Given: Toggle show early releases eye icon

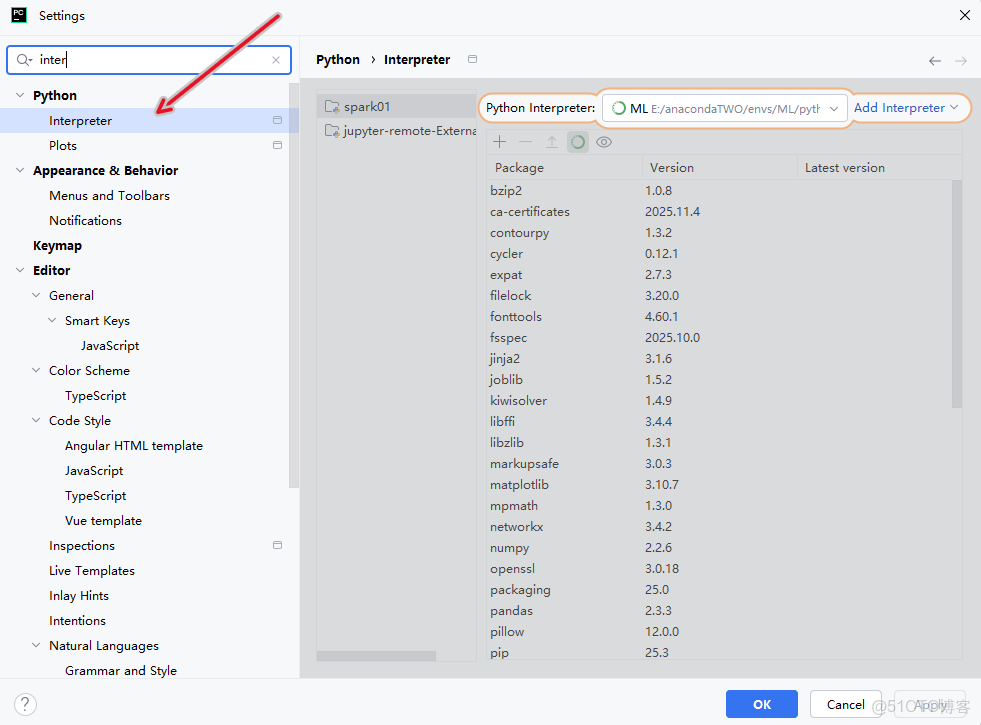Looking at the screenshot, I should tap(604, 142).
